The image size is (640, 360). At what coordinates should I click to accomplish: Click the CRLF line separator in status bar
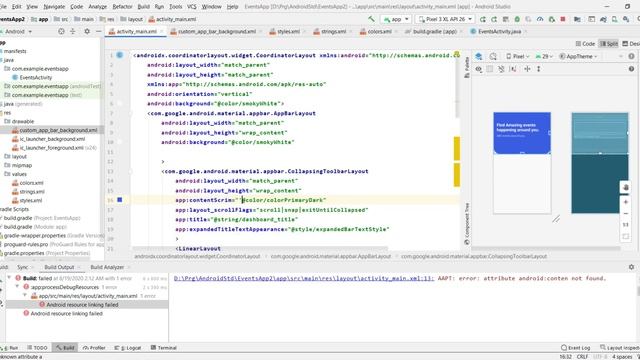click(582, 357)
